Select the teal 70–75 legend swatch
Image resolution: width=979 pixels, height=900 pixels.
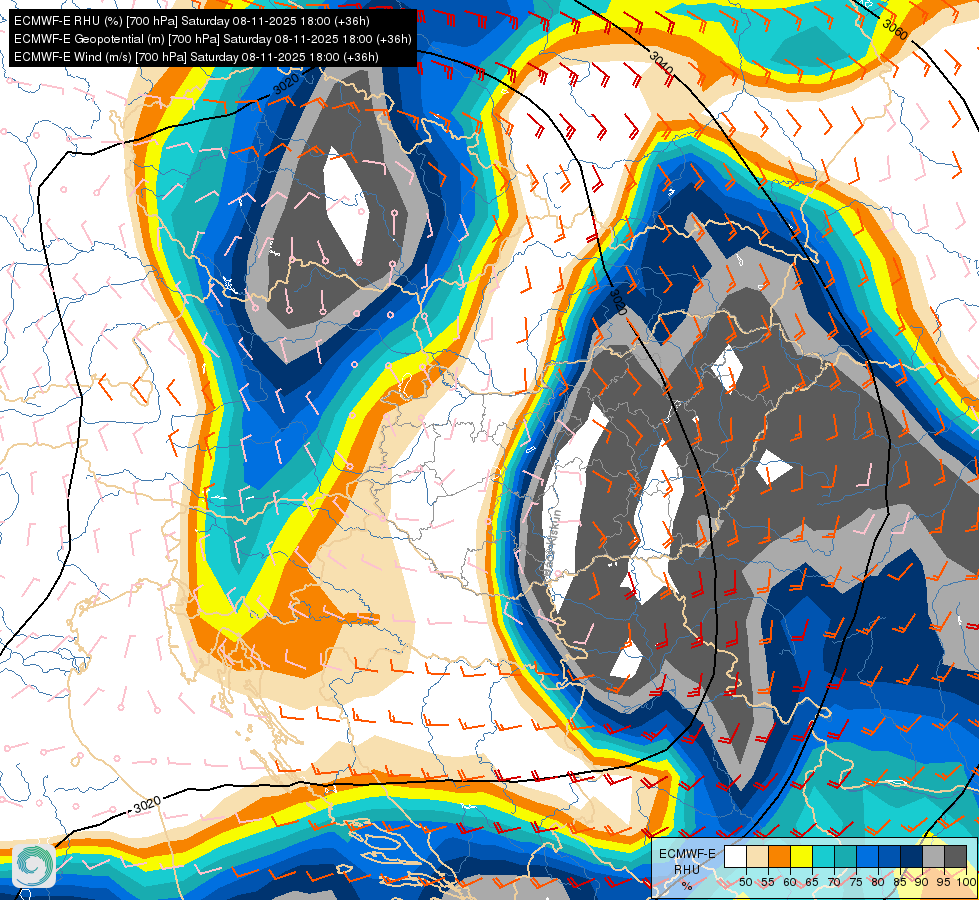click(845, 856)
